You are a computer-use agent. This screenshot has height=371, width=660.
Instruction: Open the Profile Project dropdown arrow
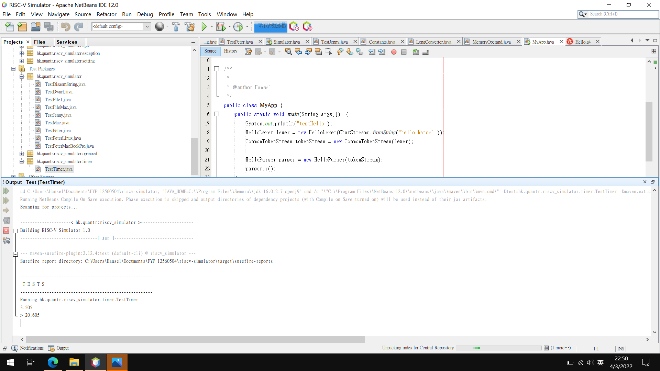point(247,27)
